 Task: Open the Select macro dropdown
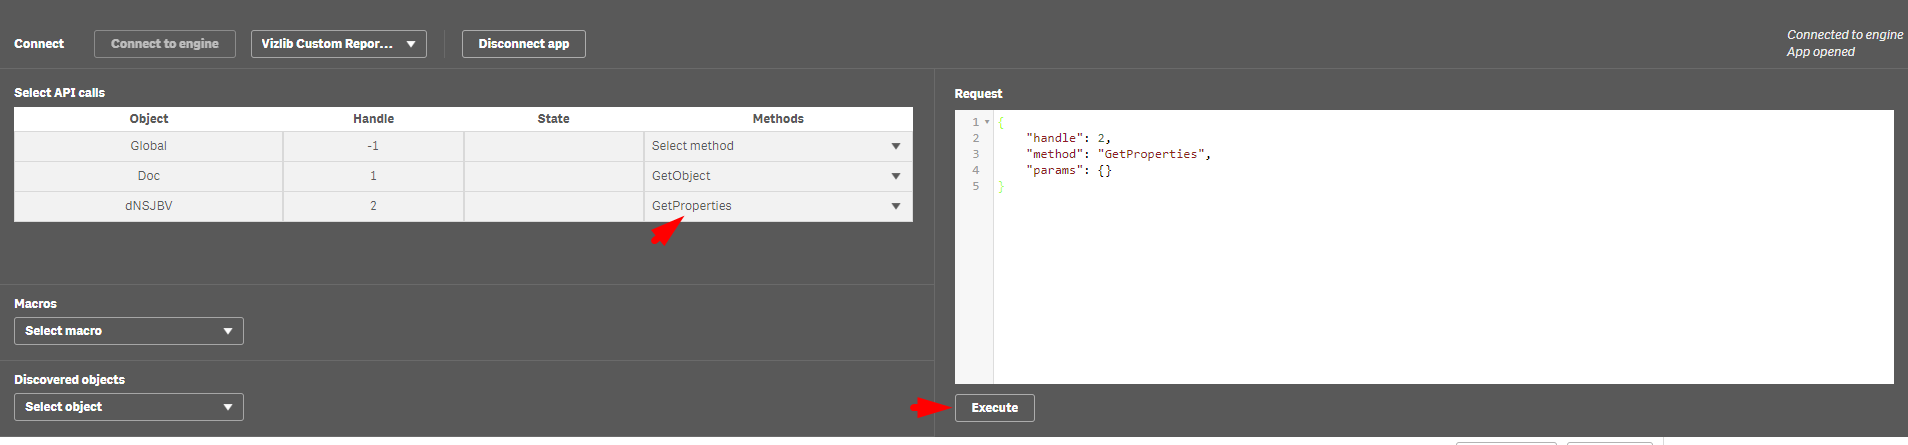coord(129,331)
